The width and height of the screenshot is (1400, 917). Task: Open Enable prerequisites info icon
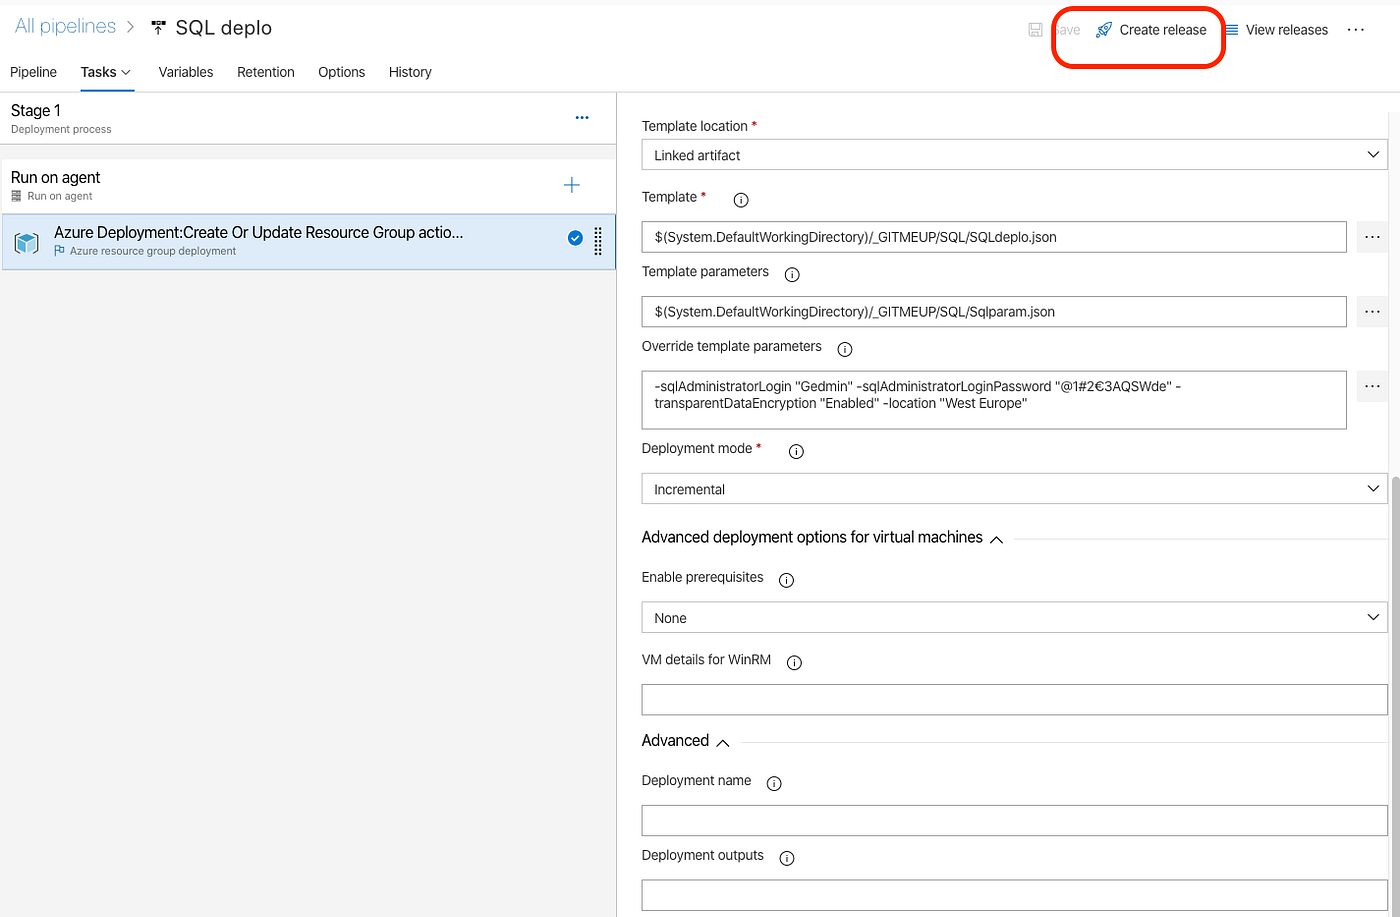click(x=786, y=578)
